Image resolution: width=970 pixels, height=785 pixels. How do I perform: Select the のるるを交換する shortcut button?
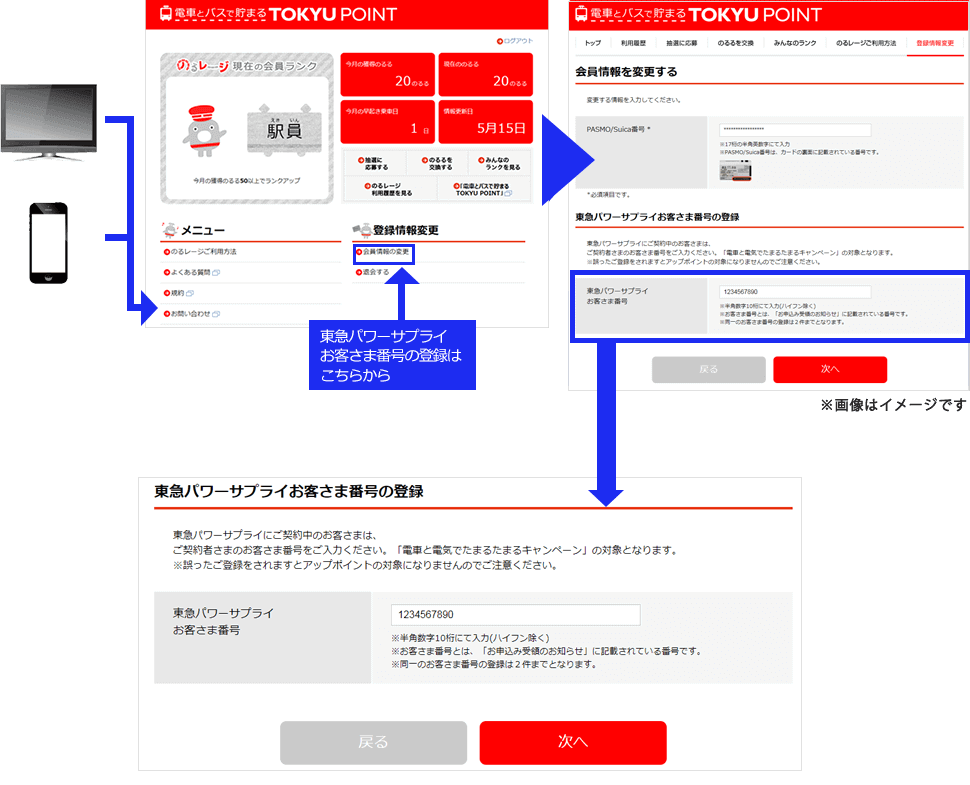pos(437,163)
